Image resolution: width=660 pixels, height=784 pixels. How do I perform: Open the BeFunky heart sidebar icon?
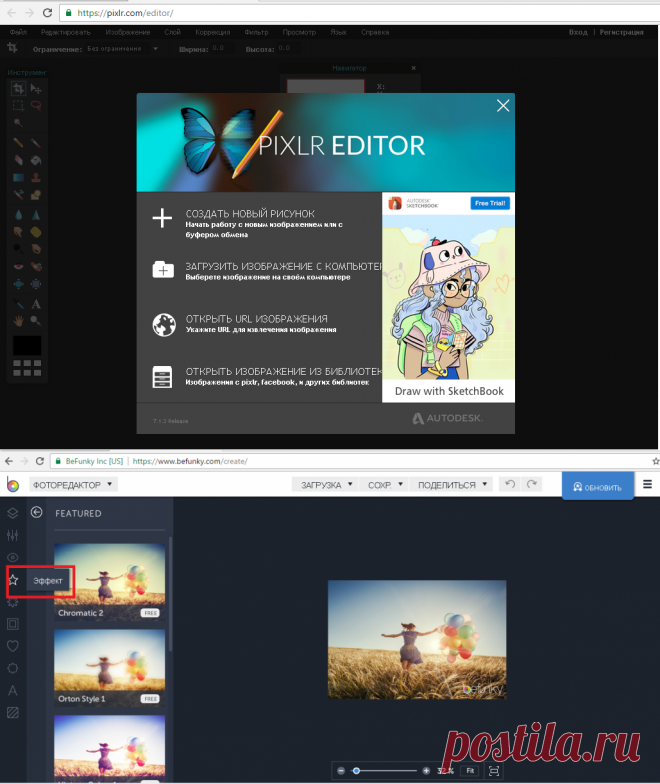click(x=12, y=646)
